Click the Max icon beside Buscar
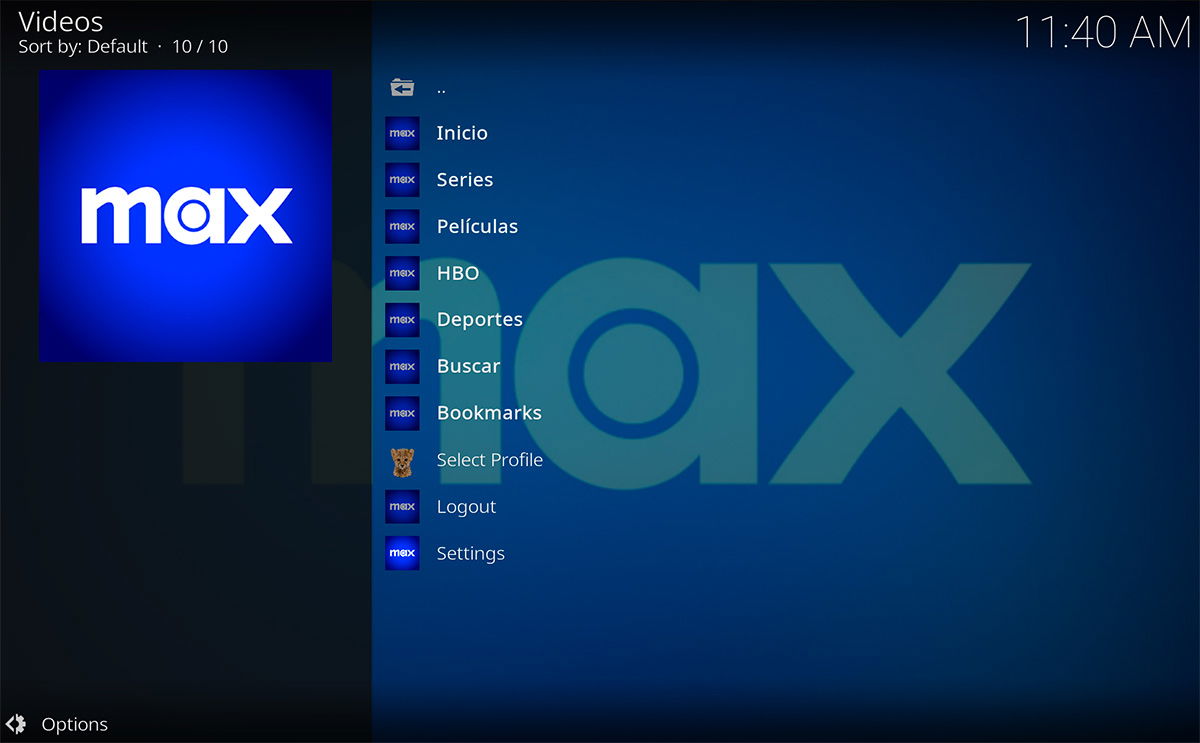The height and width of the screenshot is (743, 1200). 402,366
